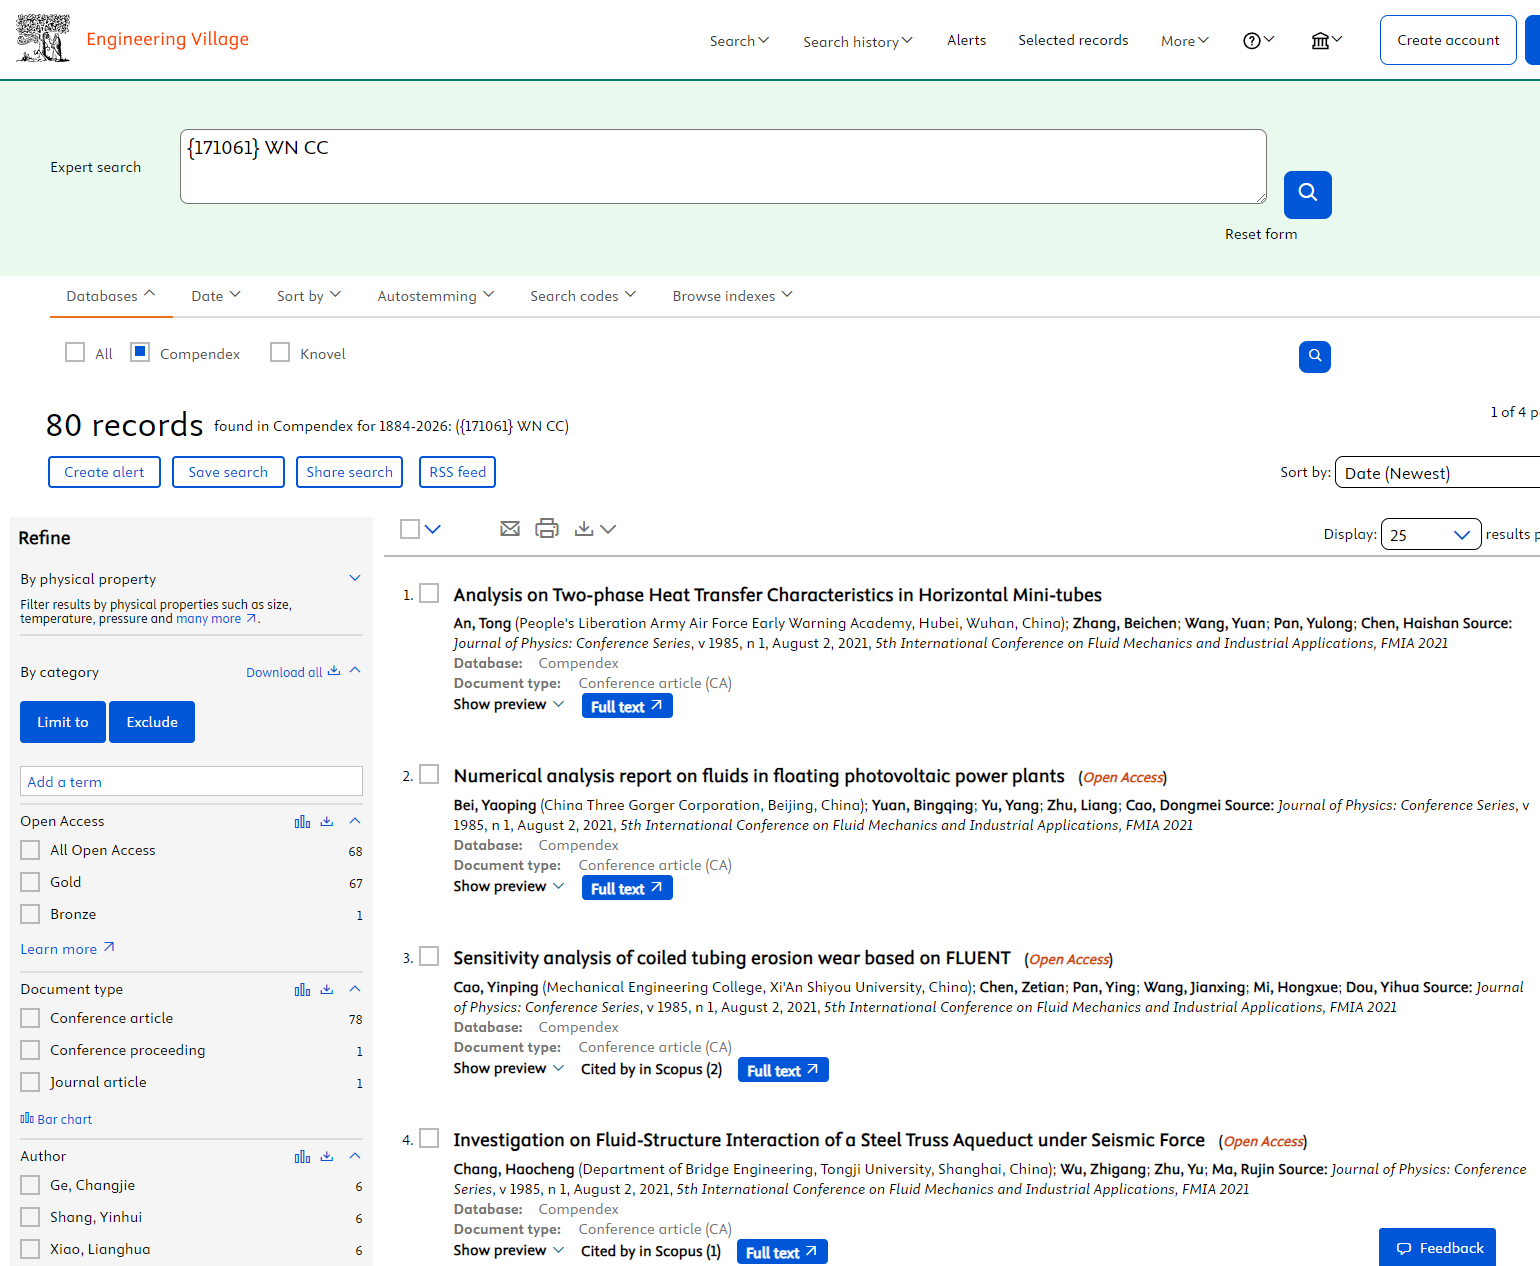Check the select-all results checkbox

click(x=410, y=529)
